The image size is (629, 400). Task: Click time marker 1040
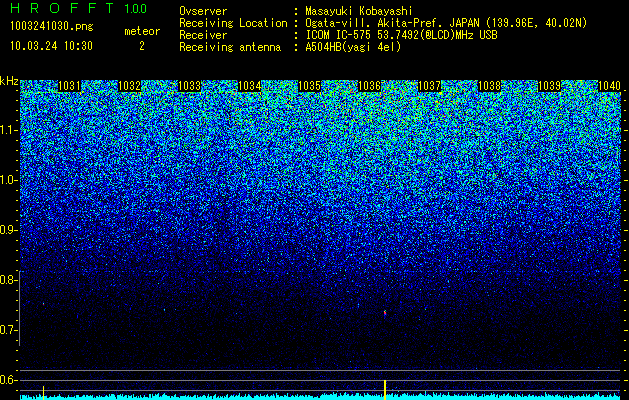(x=609, y=86)
